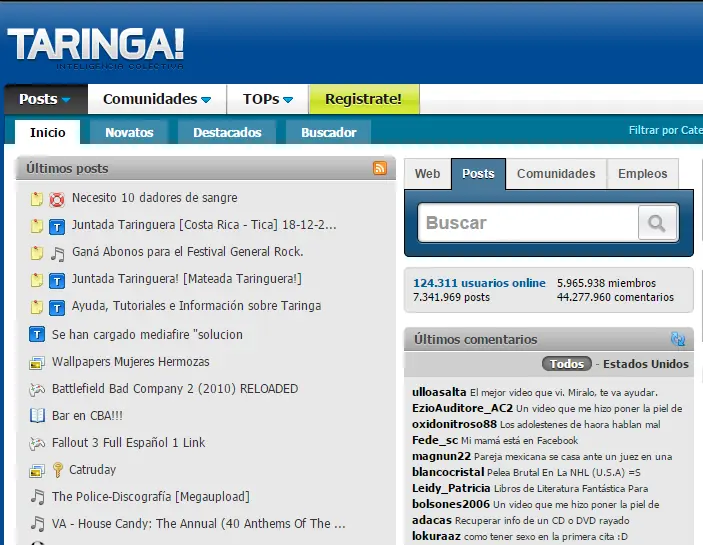Click the book icon beside Bar en CBA!!!
The height and width of the screenshot is (545, 703).
point(37,416)
